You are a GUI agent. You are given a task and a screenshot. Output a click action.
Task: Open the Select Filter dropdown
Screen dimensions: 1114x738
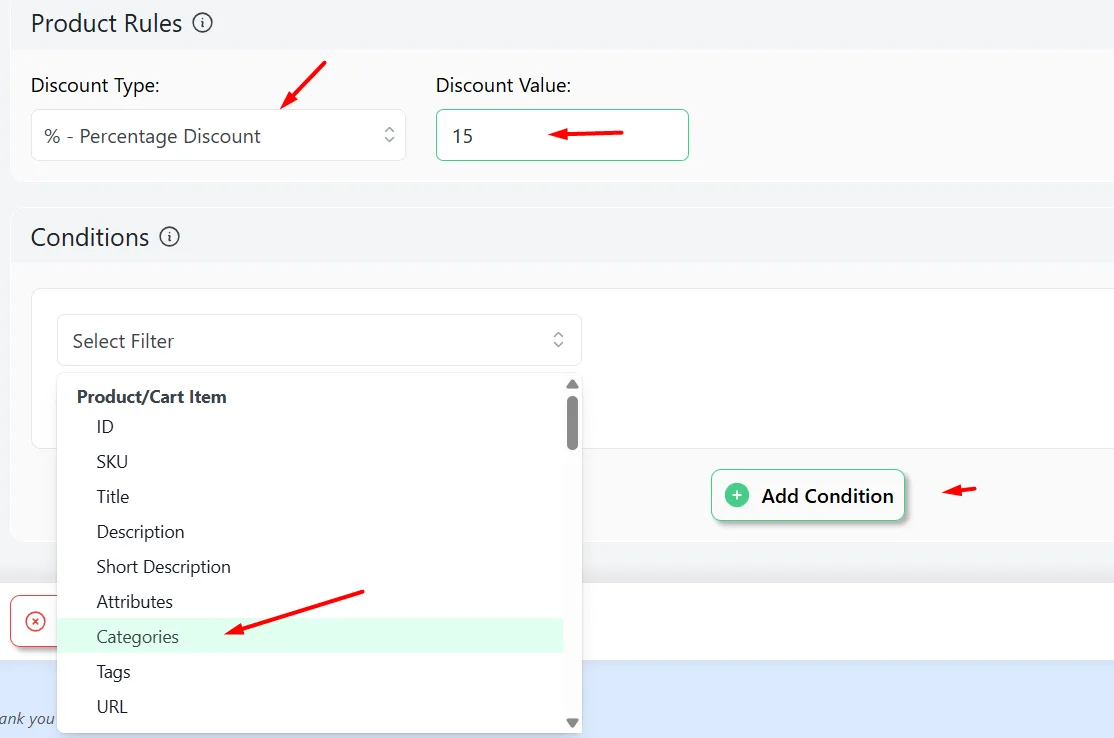pyautogui.click(x=319, y=340)
